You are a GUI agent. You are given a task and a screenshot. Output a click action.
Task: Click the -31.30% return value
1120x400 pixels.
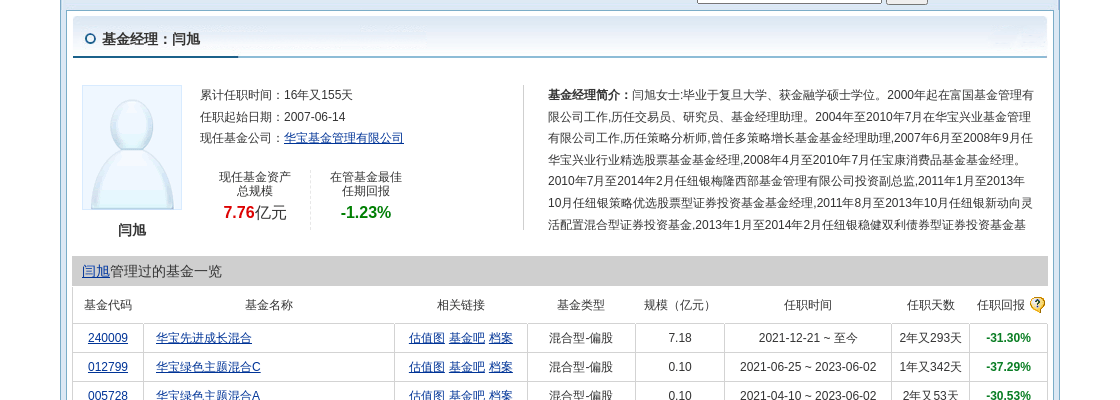1009,338
